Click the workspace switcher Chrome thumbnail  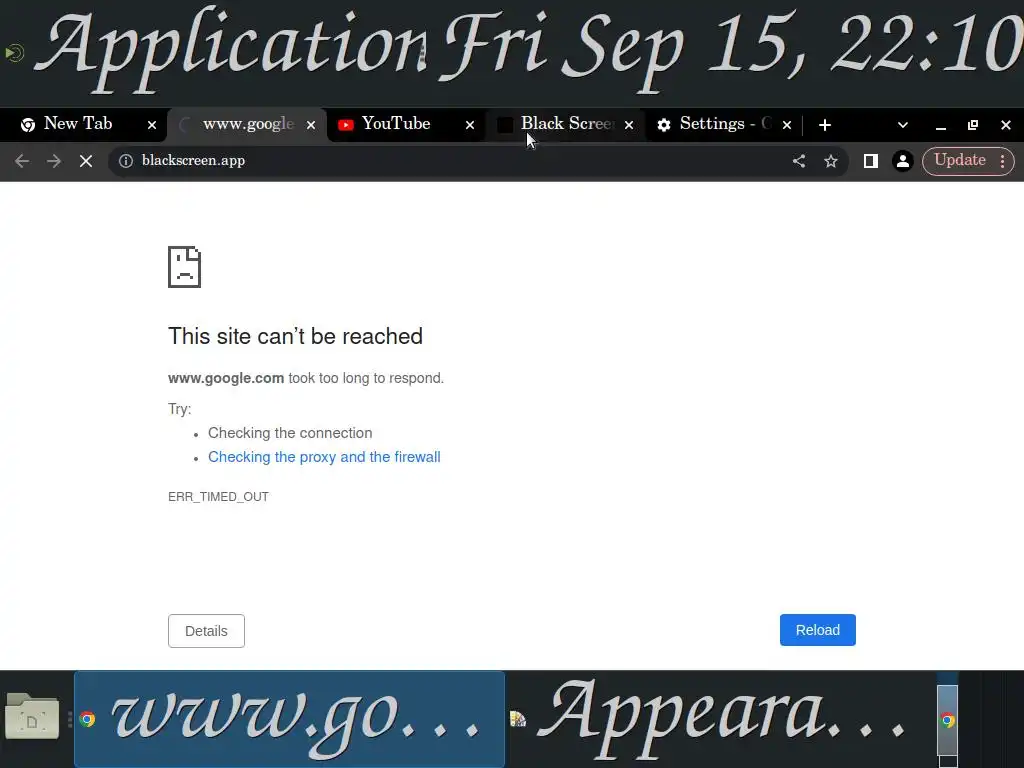tap(948, 720)
